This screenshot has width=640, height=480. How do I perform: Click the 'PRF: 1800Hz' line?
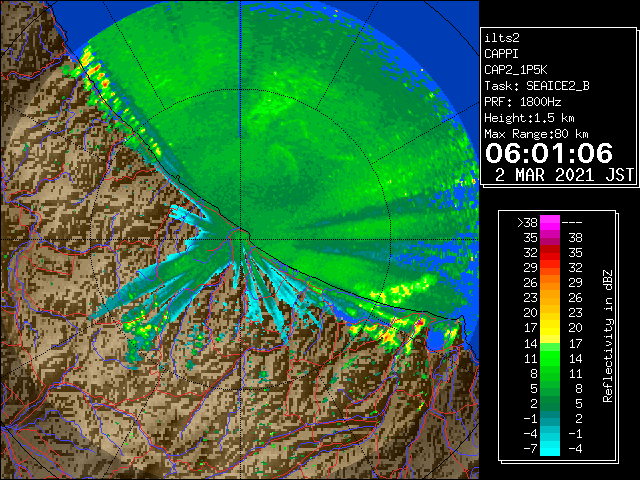(522, 102)
